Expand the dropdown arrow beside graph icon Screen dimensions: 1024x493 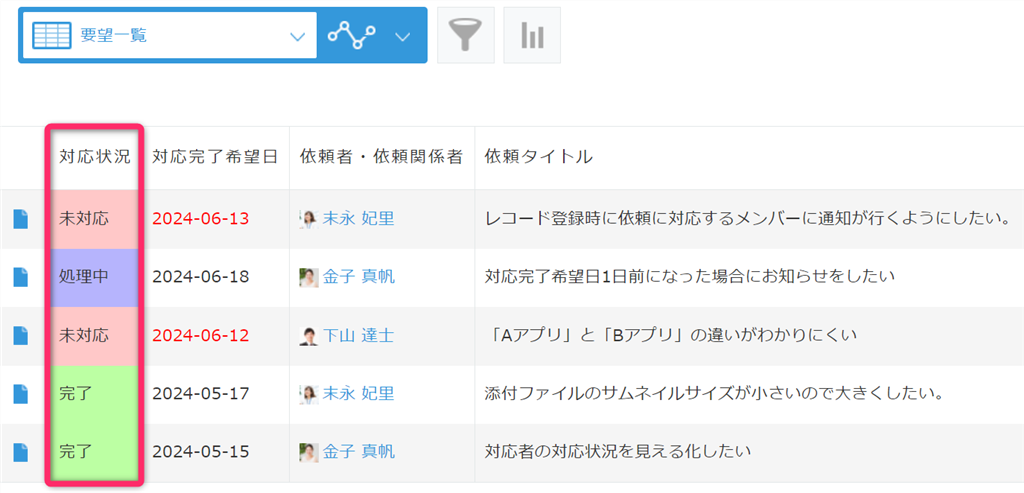(403, 36)
